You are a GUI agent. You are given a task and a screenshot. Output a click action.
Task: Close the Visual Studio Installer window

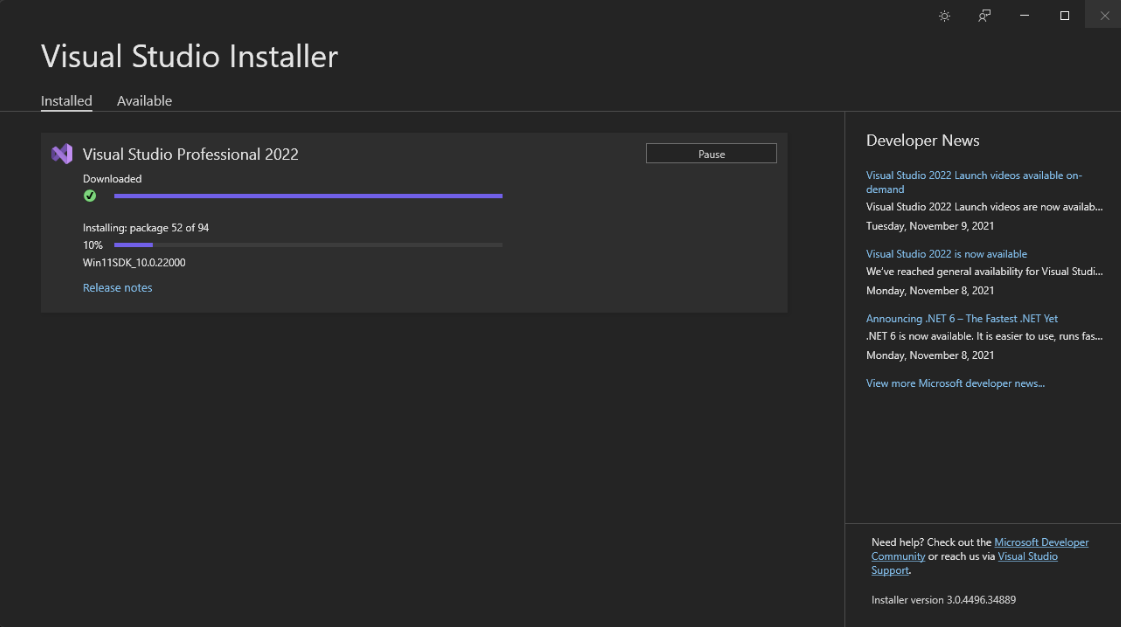click(1104, 16)
